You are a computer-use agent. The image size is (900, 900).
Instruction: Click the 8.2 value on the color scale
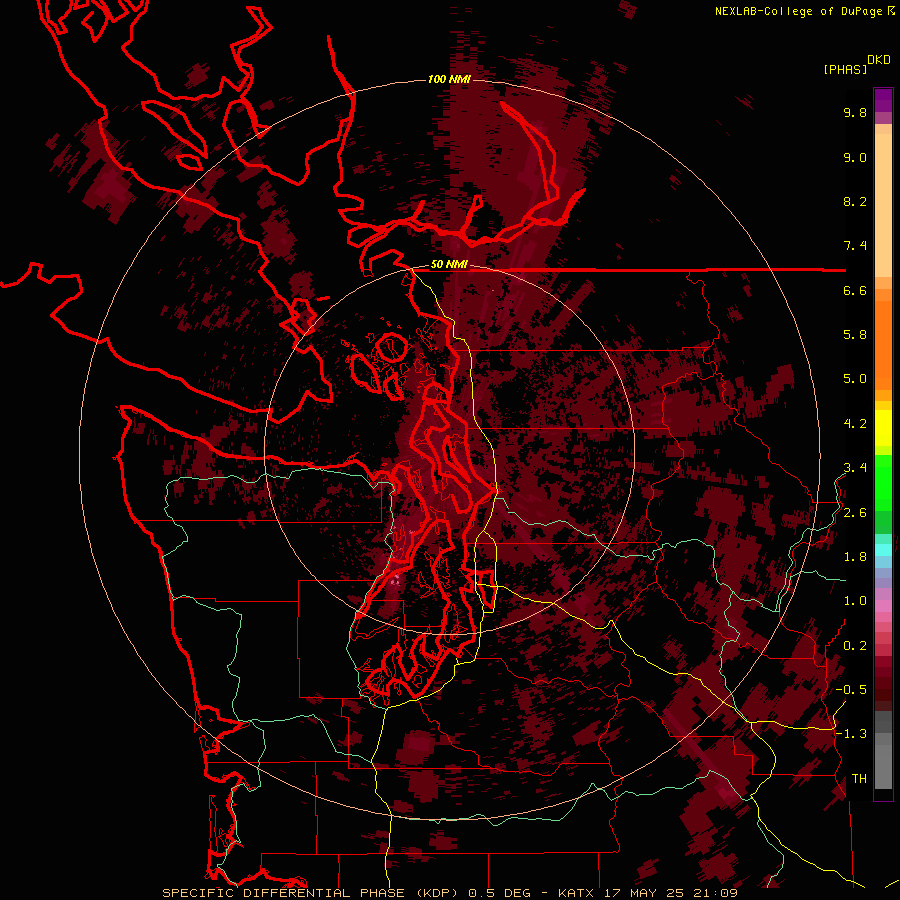pyautogui.click(x=855, y=201)
